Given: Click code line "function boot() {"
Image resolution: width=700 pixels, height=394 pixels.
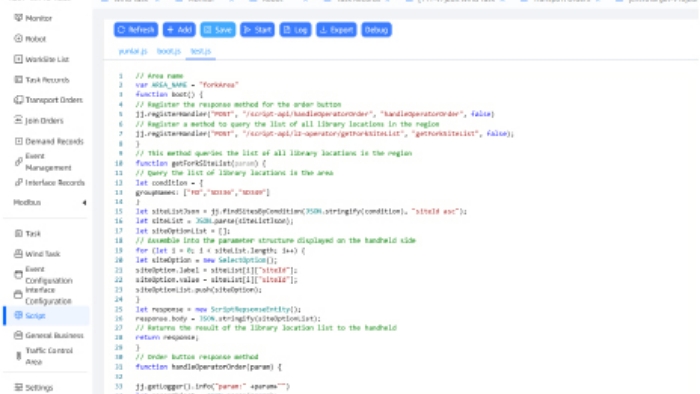Looking at the screenshot, I should pyautogui.click(x=169, y=95).
